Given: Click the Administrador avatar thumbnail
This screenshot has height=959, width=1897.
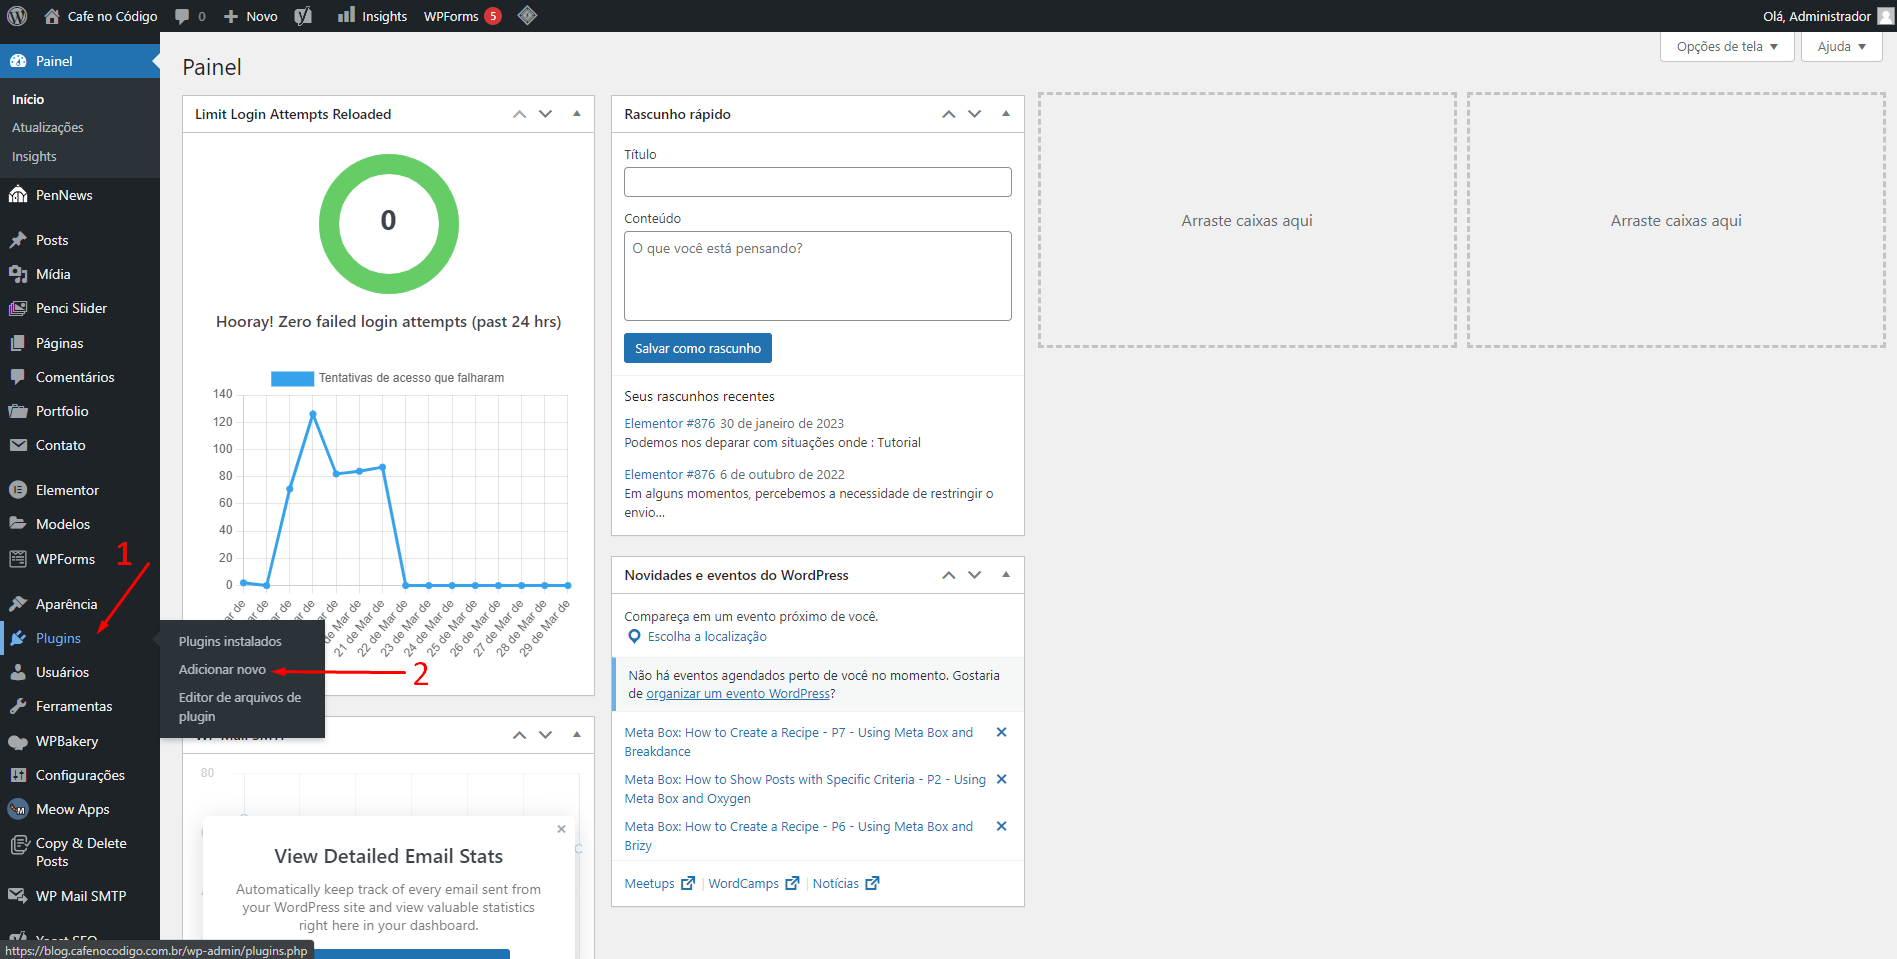Looking at the screenshot, I should (x=1885, y=16).
